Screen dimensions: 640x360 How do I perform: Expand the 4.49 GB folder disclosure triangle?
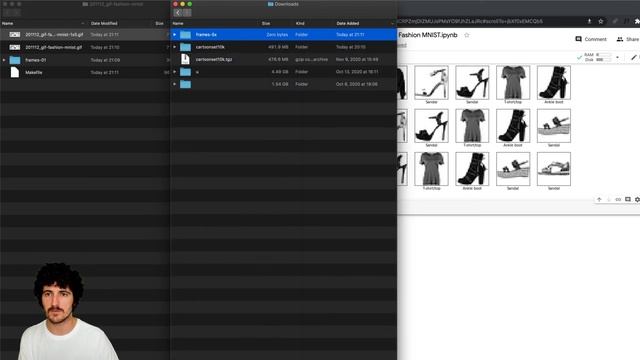(175, 72)
